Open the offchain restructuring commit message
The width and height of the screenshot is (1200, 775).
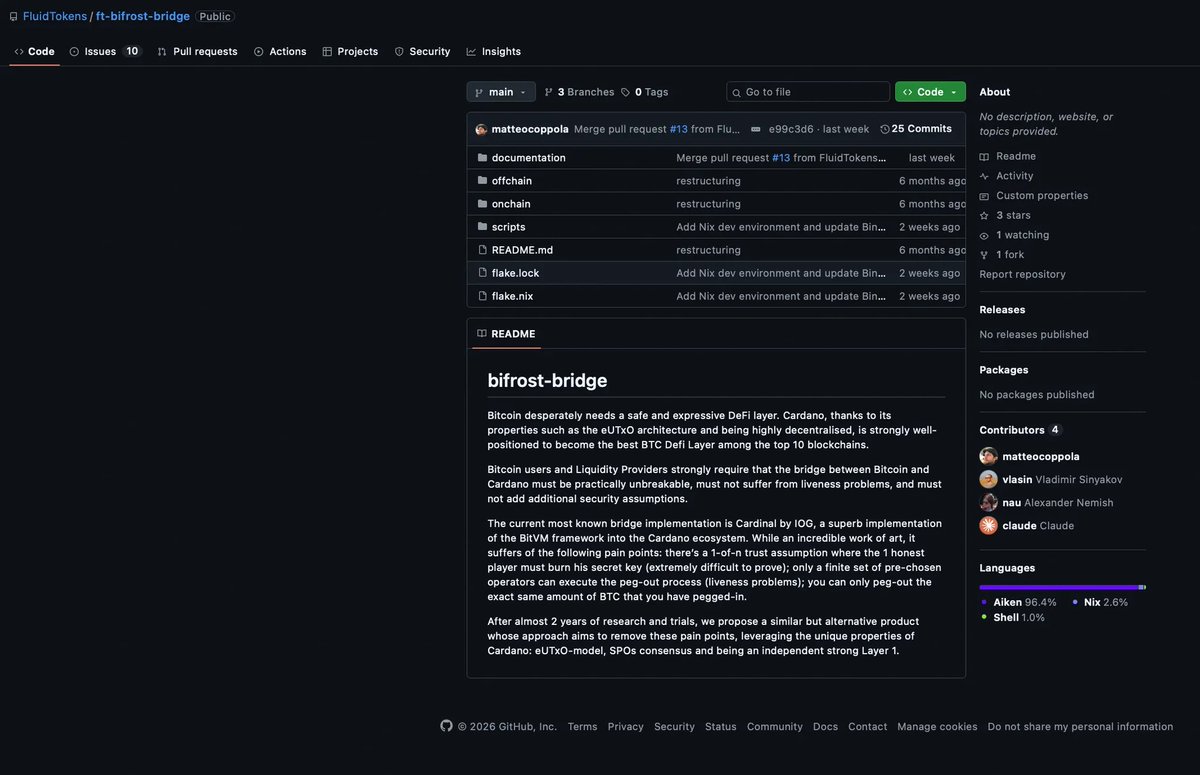tap(709, 181)
